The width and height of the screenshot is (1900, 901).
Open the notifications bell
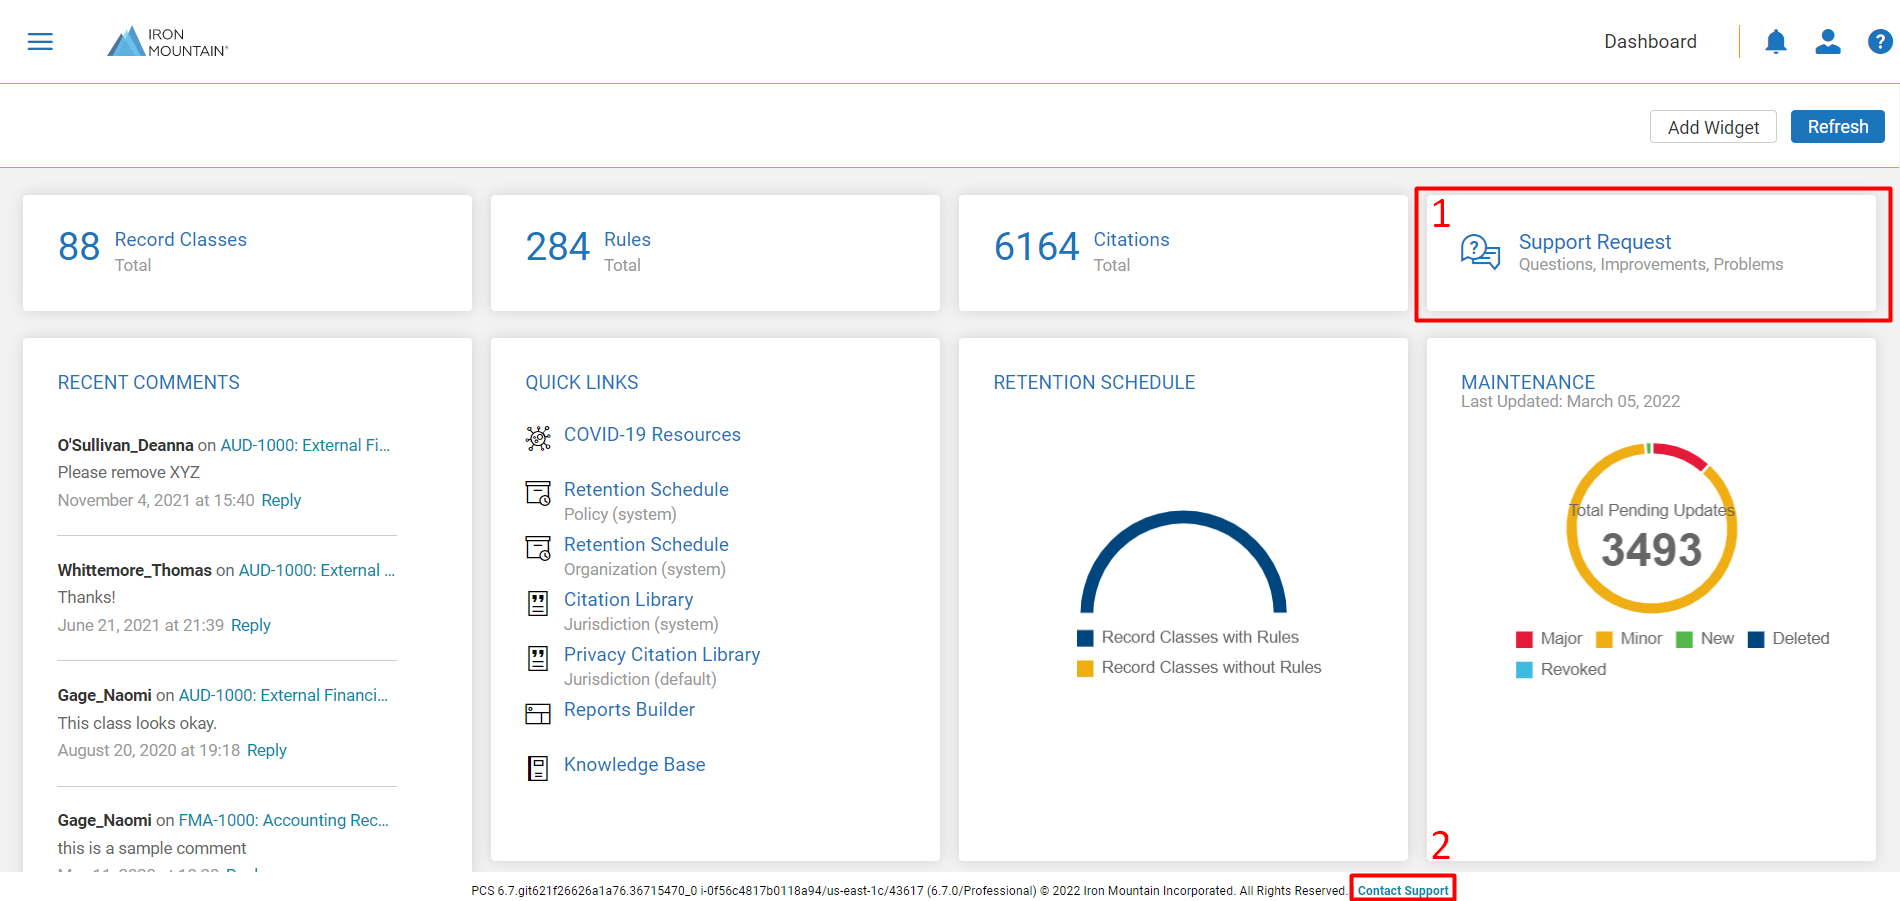[x=1775, y=42]
